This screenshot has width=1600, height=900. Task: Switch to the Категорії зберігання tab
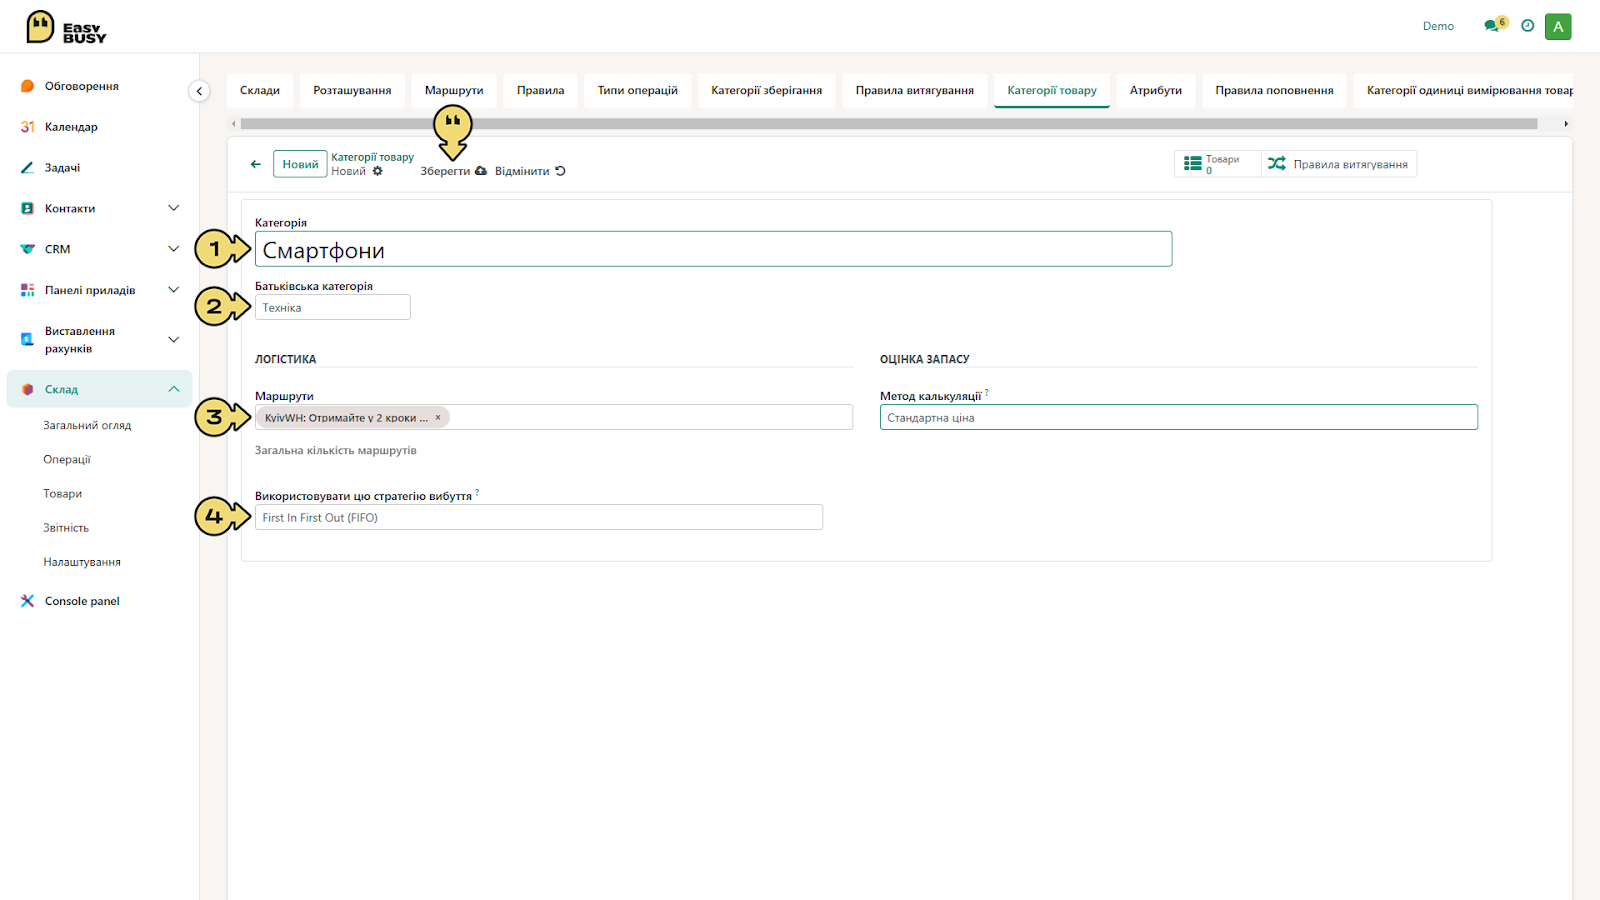pyautogui.click(x=767, y=90)
